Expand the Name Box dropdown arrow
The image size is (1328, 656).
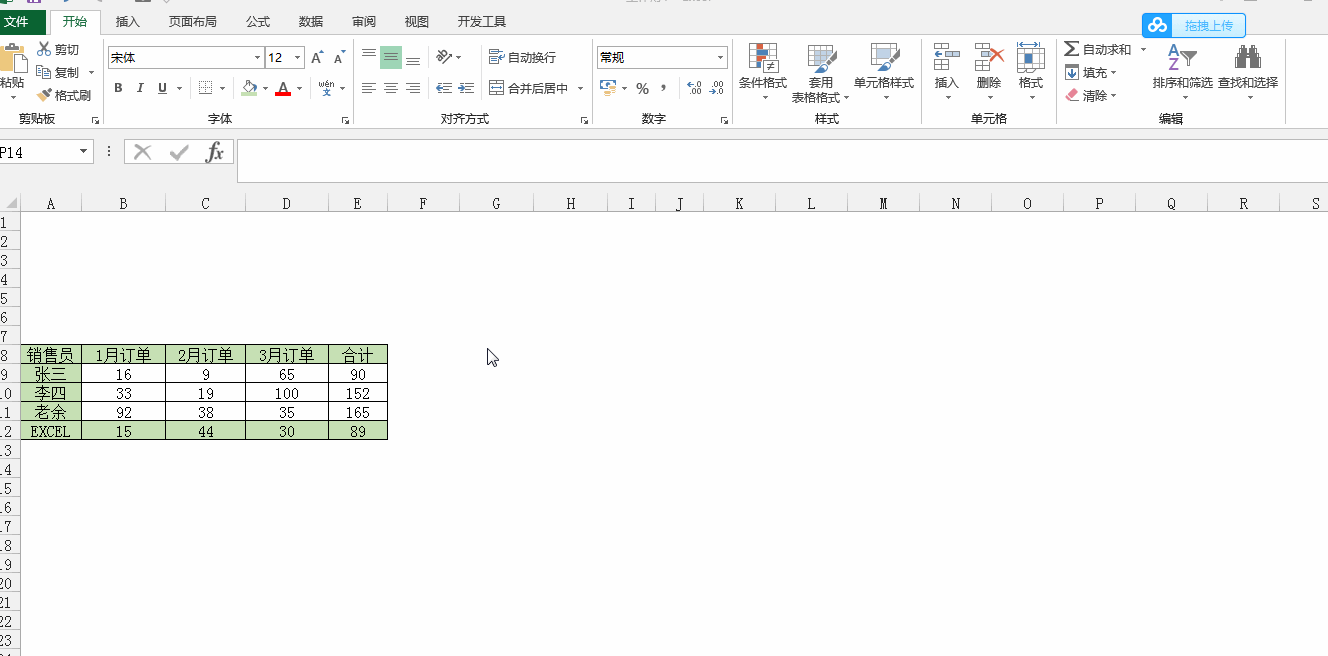(x=84, y=152)
